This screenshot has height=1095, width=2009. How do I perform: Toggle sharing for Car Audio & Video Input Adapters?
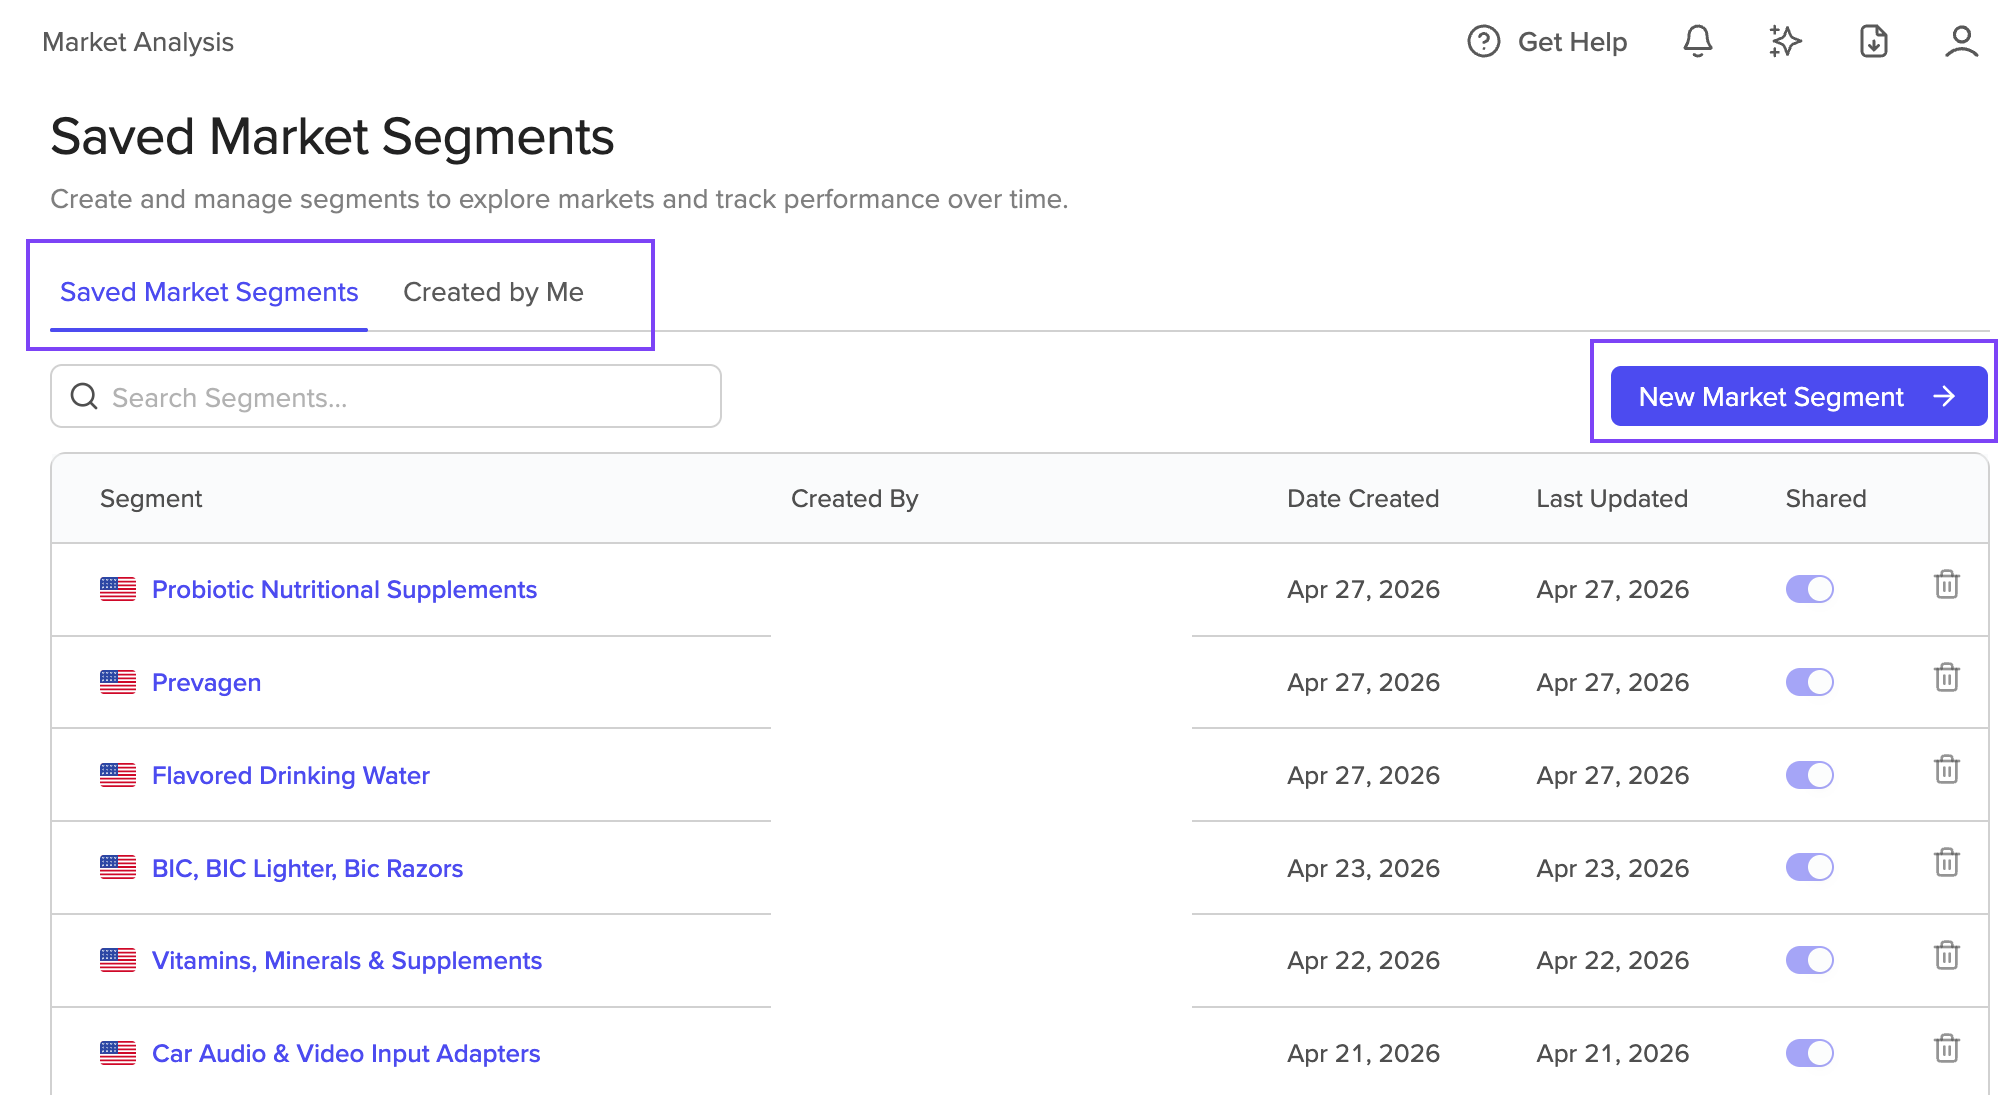pos(1809,1053)
